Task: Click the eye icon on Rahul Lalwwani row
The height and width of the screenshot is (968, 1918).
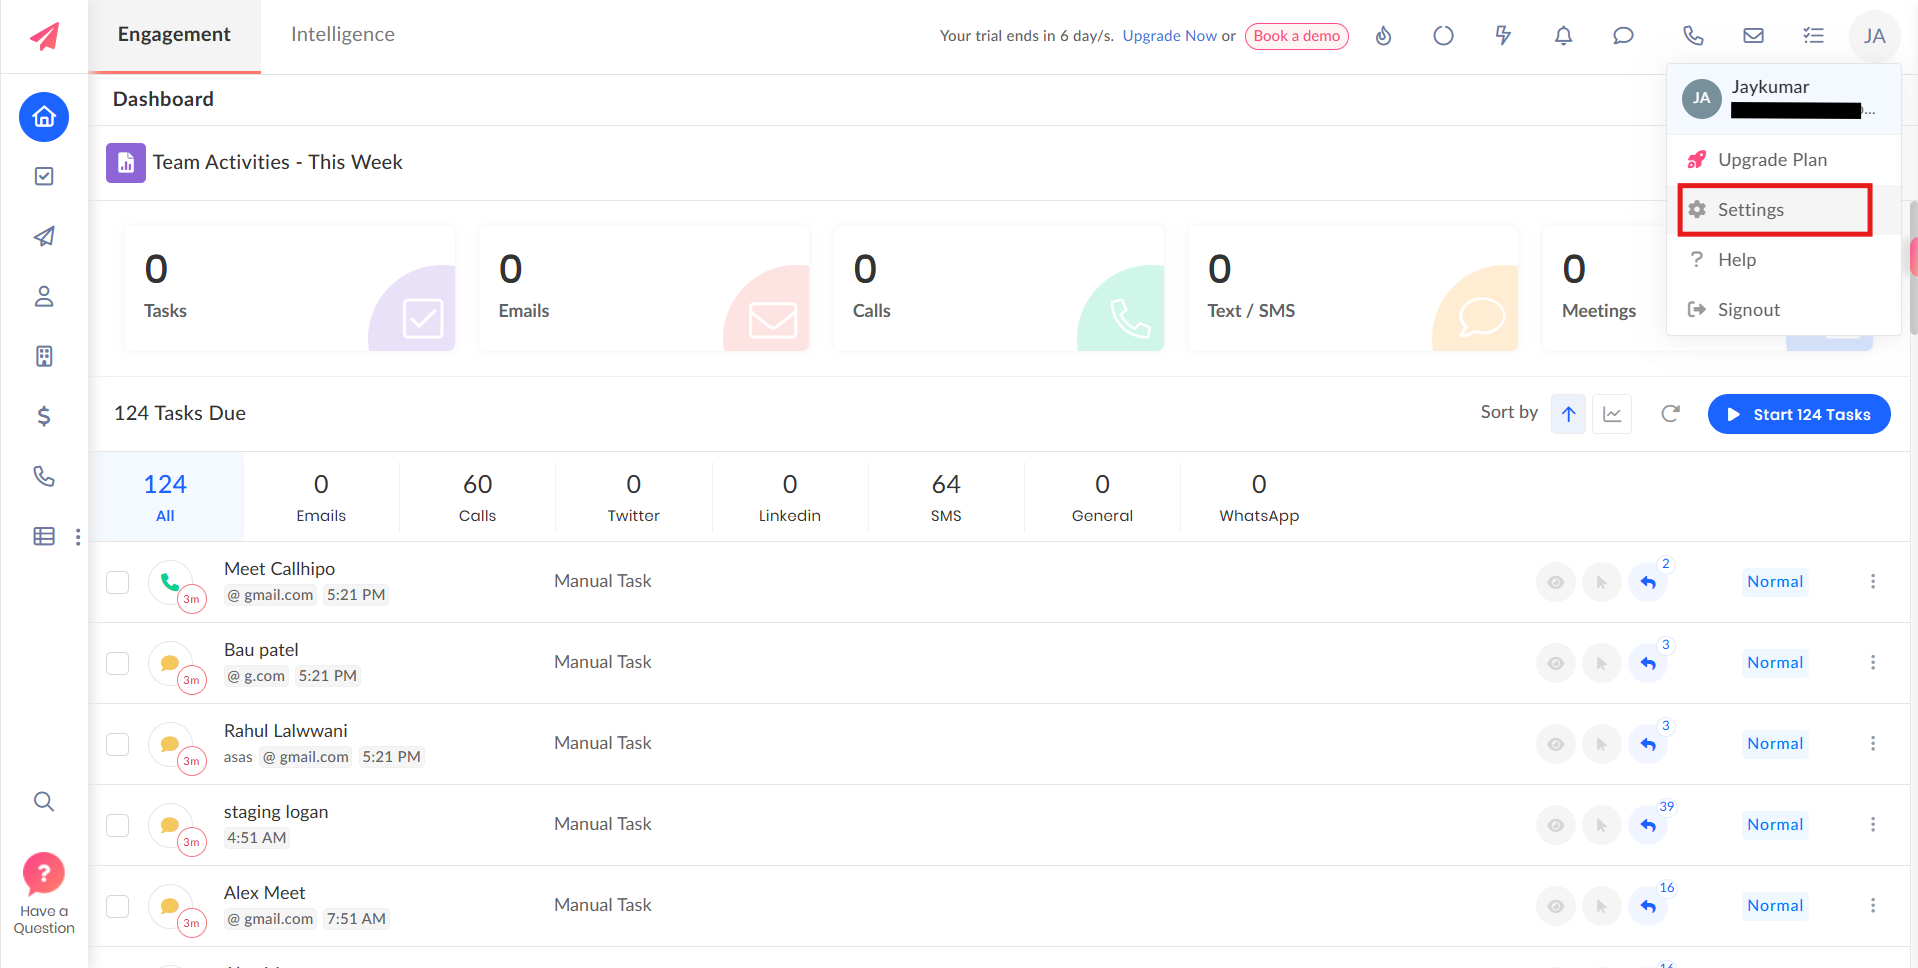Action: [x=1556, y=744]
